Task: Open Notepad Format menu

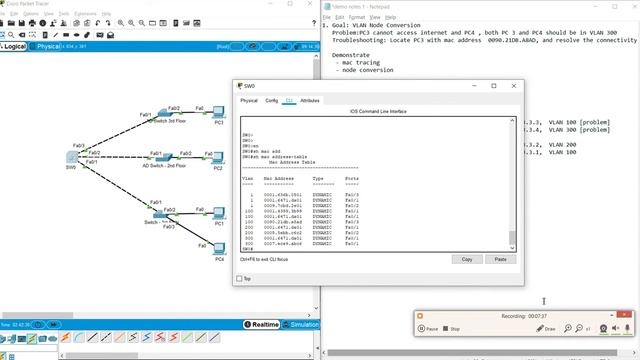Action: click(357, 17)
